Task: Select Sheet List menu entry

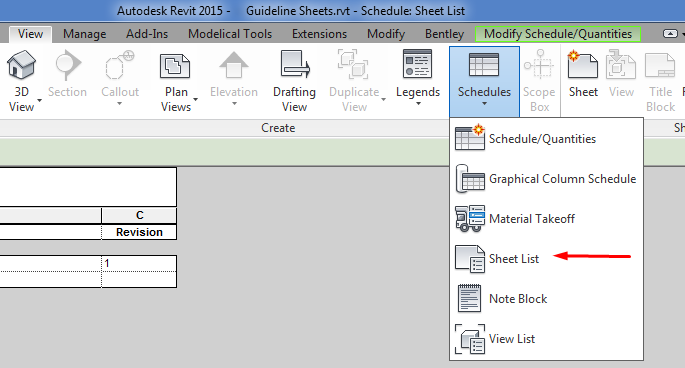Action: (x=546, y=259)
